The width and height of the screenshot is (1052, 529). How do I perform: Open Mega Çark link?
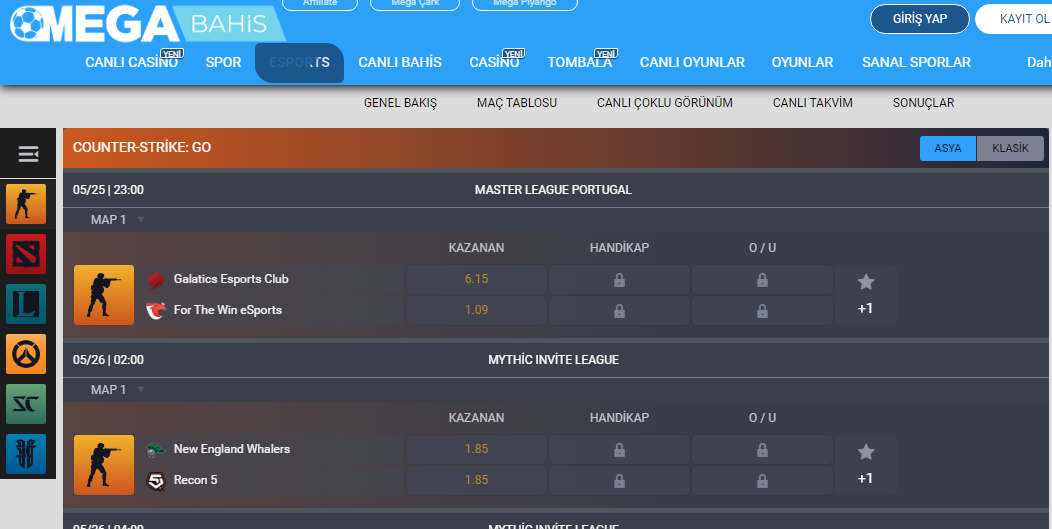tap(415, 4)
